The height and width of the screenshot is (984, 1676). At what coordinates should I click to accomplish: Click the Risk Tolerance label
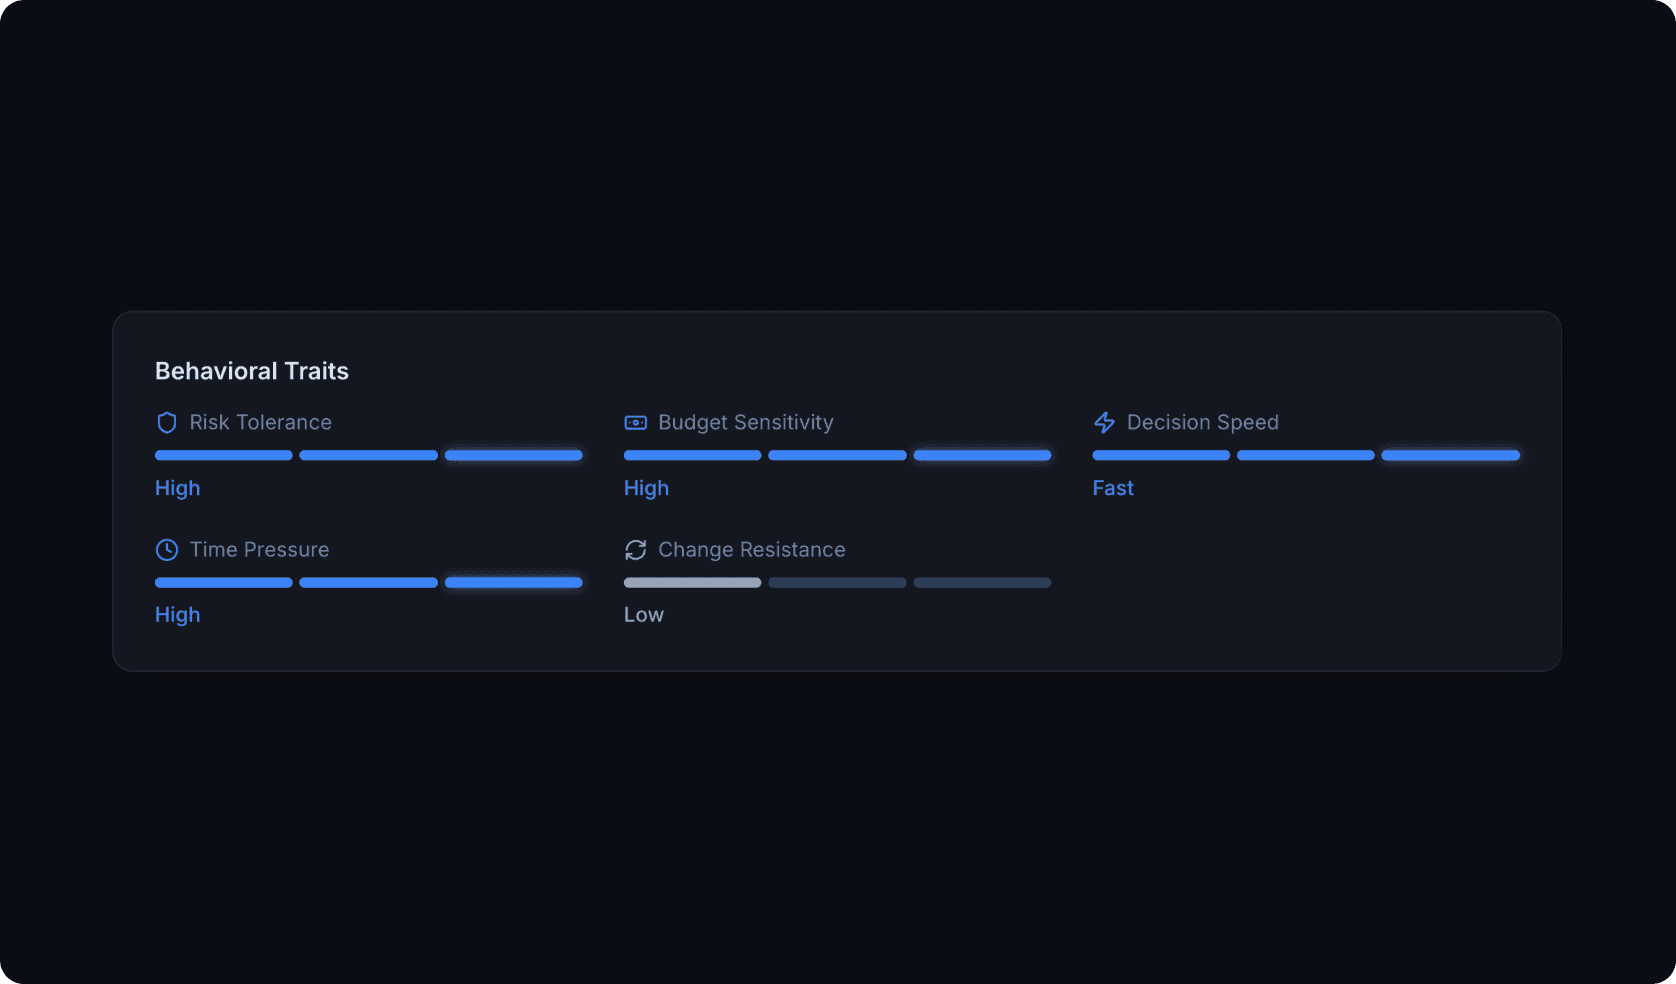[261, 423]
